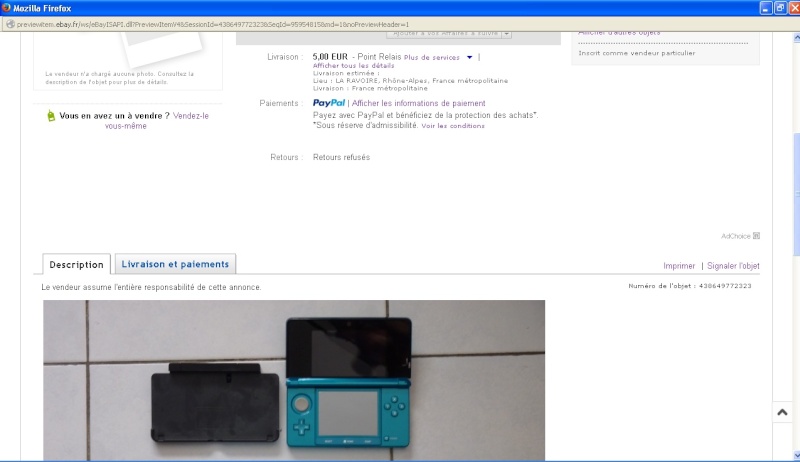This screenshot has height=462, width=800.
Task: Click the Imprimer link
Action: [679, 266]
